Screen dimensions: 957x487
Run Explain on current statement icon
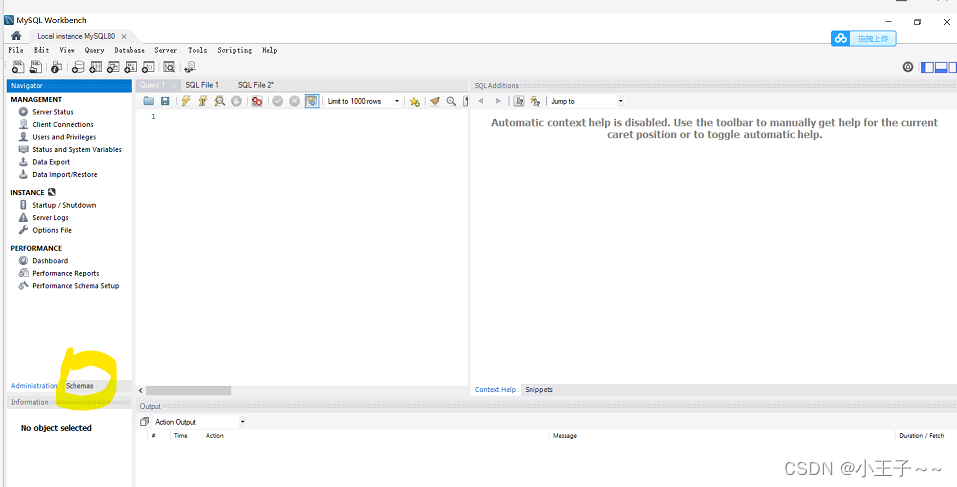(220, 101)
